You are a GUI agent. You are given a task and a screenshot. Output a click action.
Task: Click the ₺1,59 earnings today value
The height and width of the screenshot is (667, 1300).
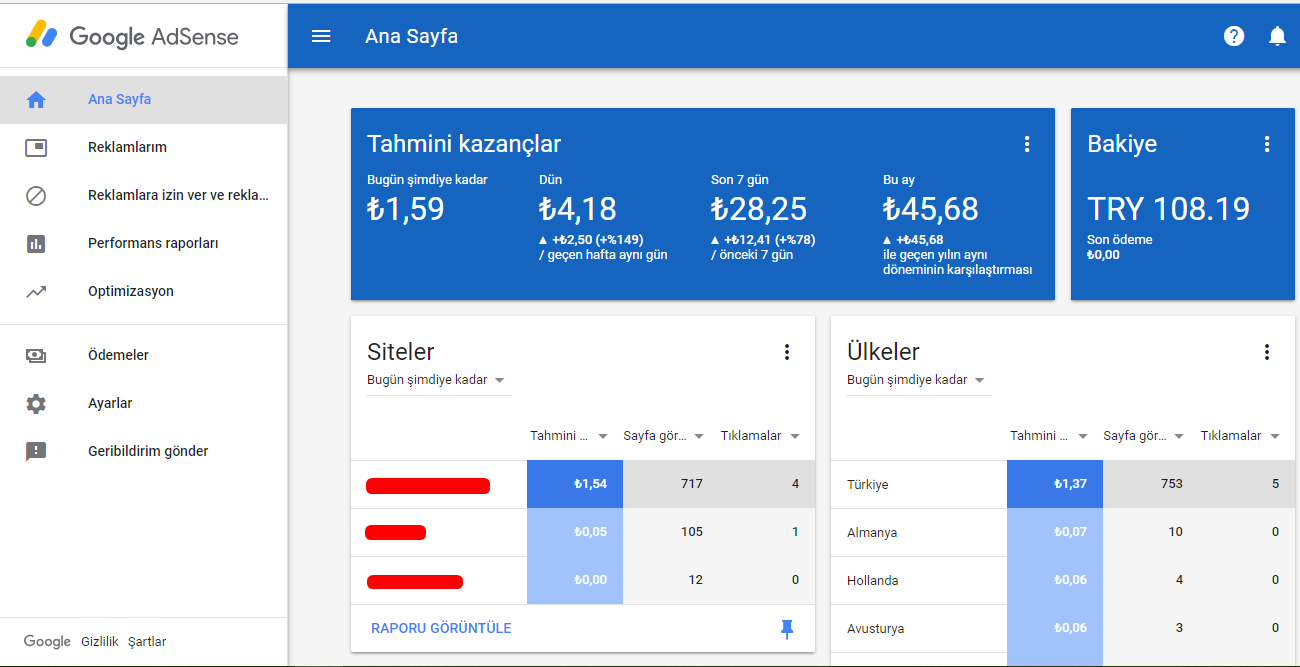pyautogui.click(x=406, y=209)
